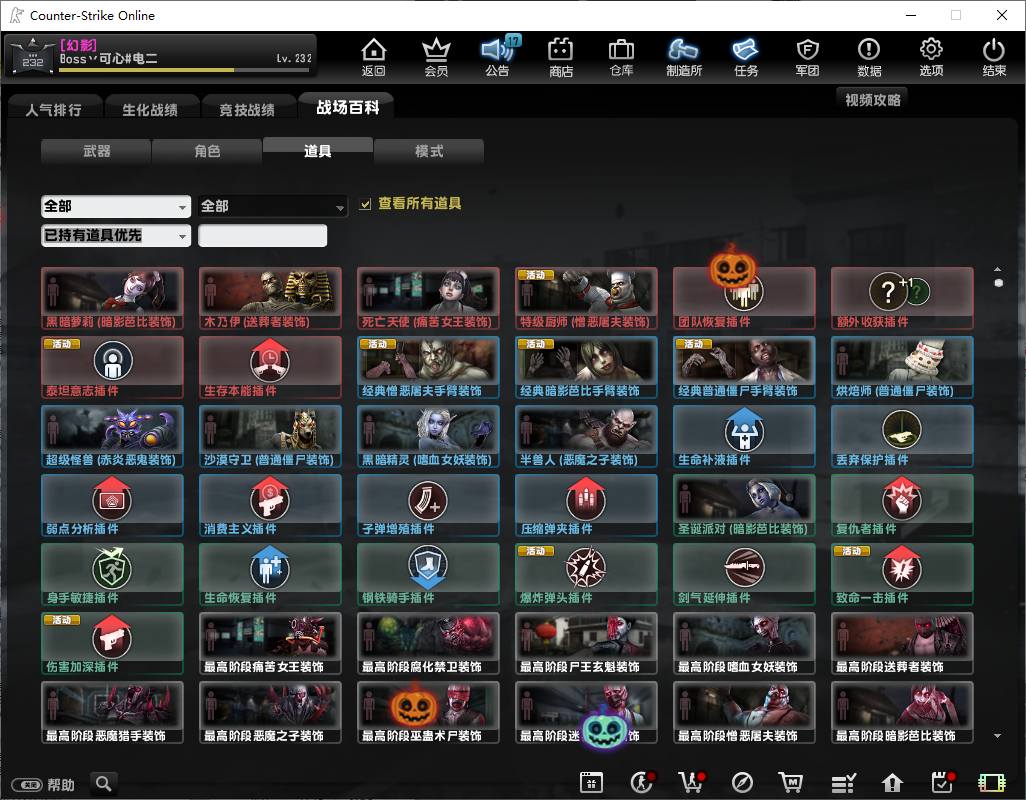Viewport: 1026px width, 800px height.
Task: Open the 制造所 crafting icon
Action: 684,57
